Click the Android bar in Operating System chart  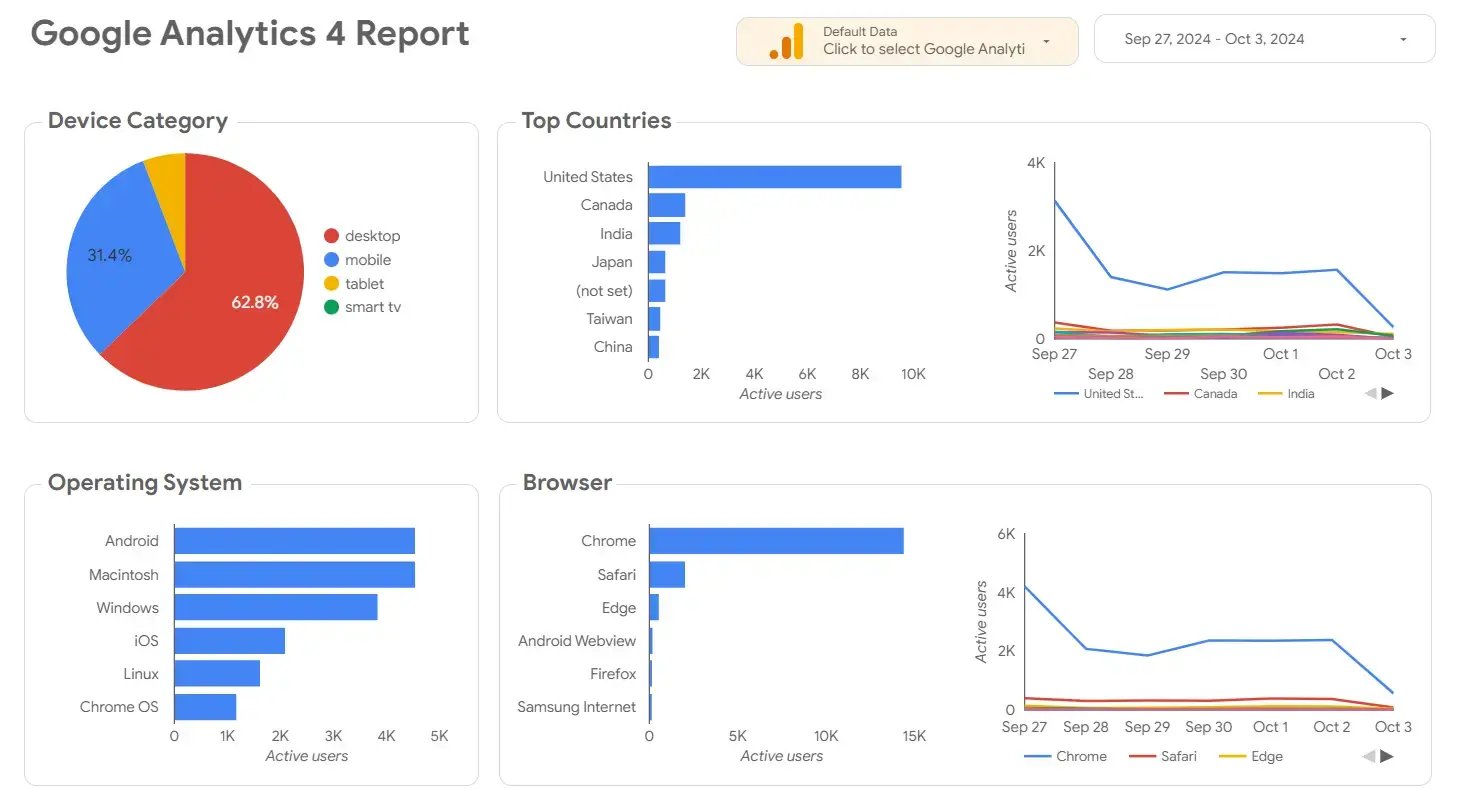coord(295,541)
